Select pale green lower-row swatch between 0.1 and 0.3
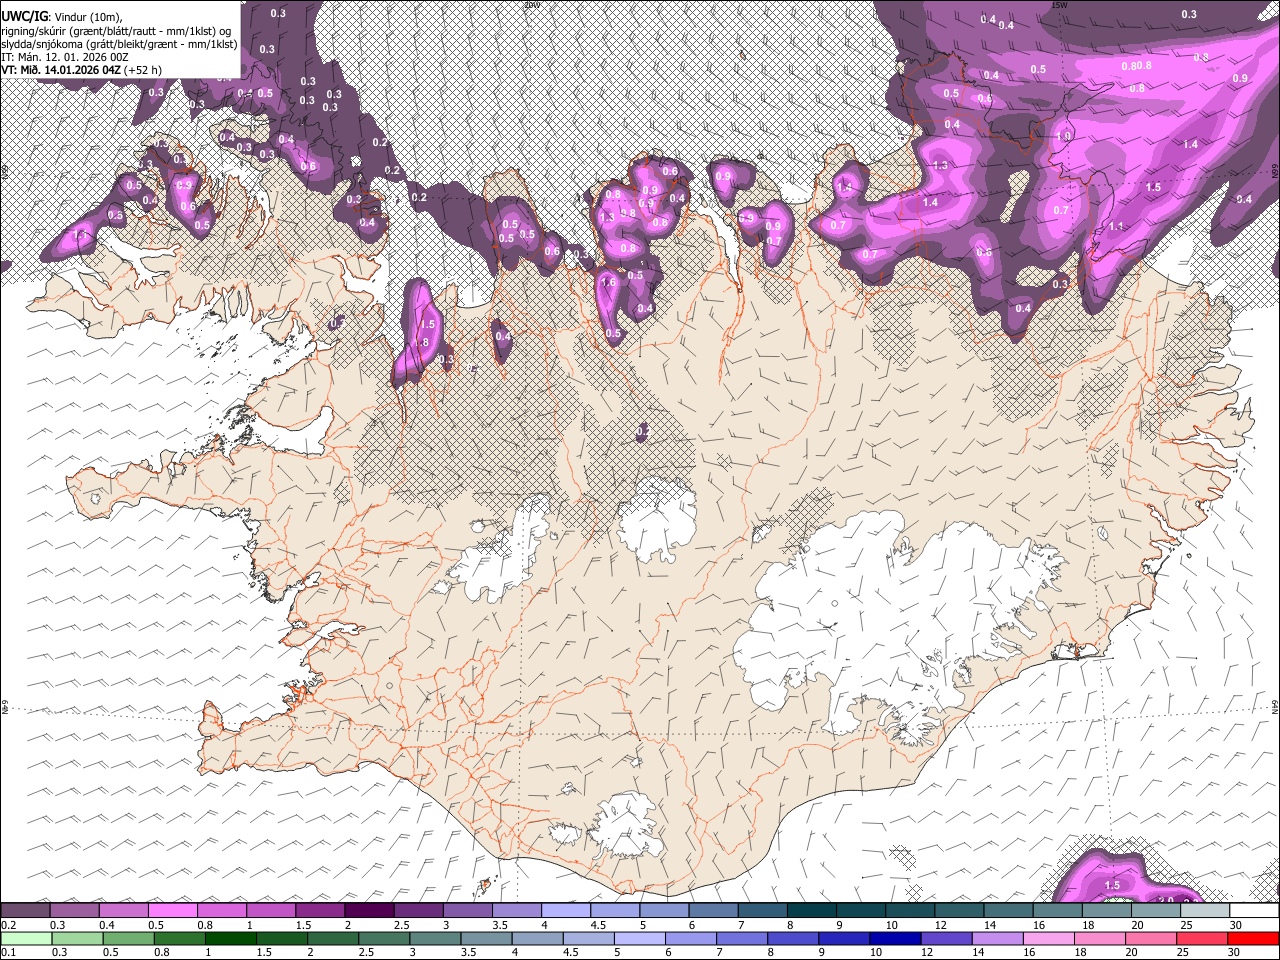This screenshot has height=960, width=1280. pyautogui.click(x=26, y=938)
